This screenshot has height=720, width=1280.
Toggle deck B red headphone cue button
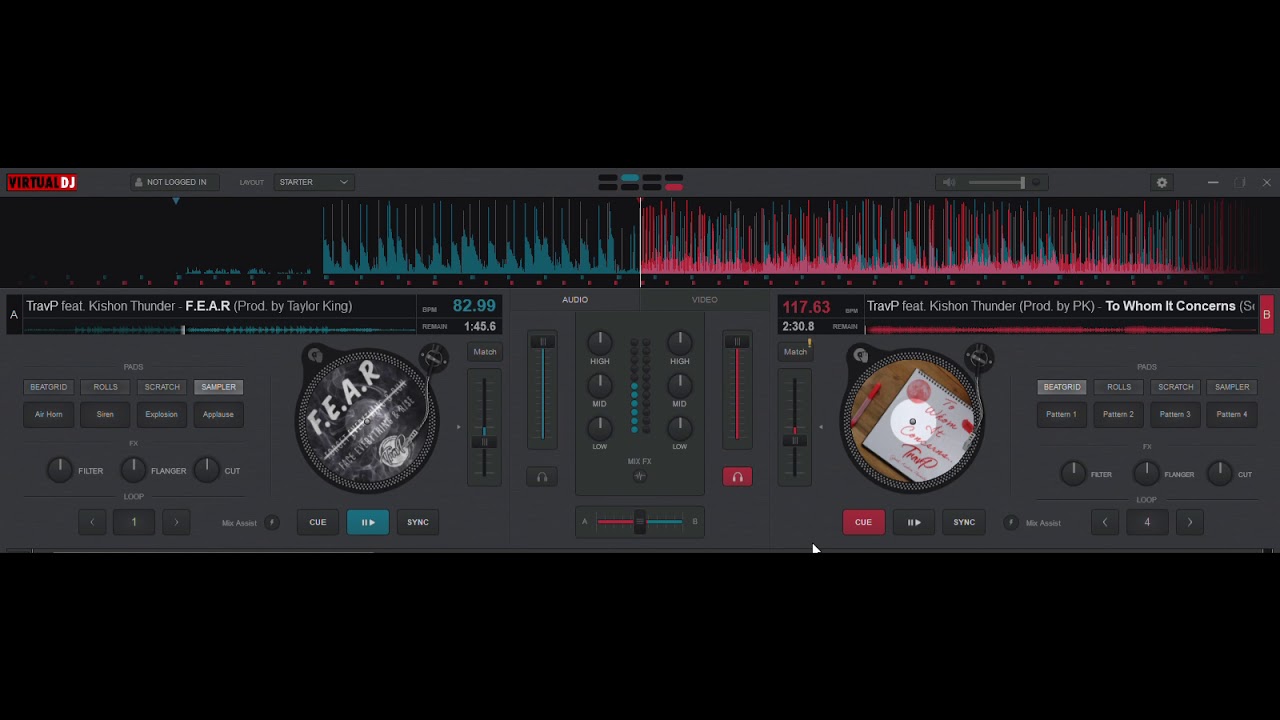pos(737,477)
